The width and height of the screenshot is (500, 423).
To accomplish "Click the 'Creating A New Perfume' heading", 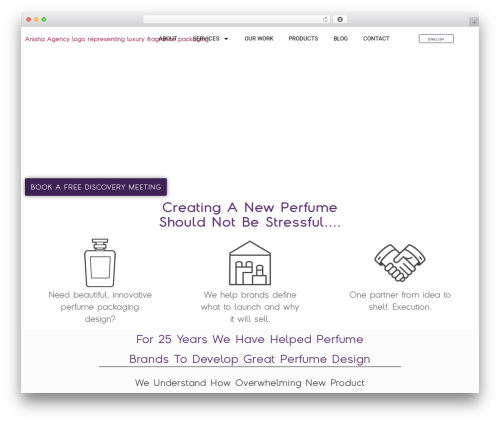I will (250, 215).
